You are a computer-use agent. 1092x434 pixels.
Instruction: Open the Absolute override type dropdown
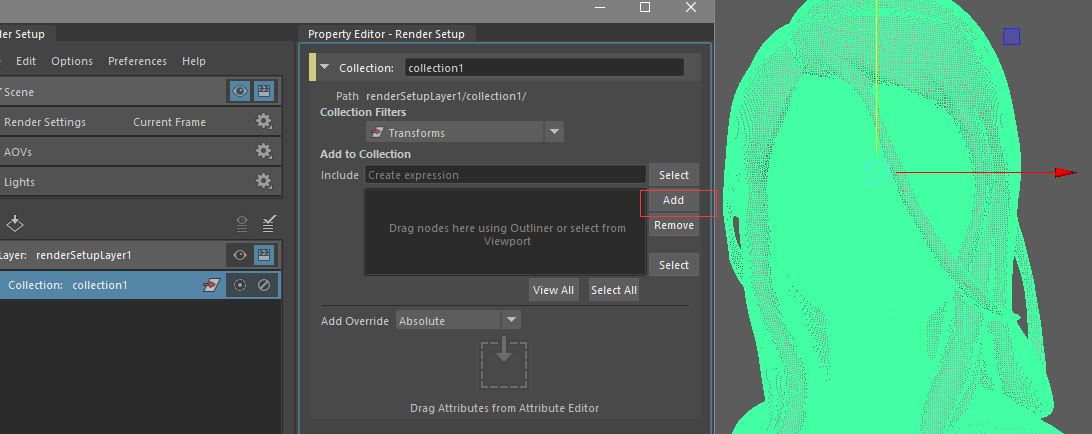pos(511,320)
